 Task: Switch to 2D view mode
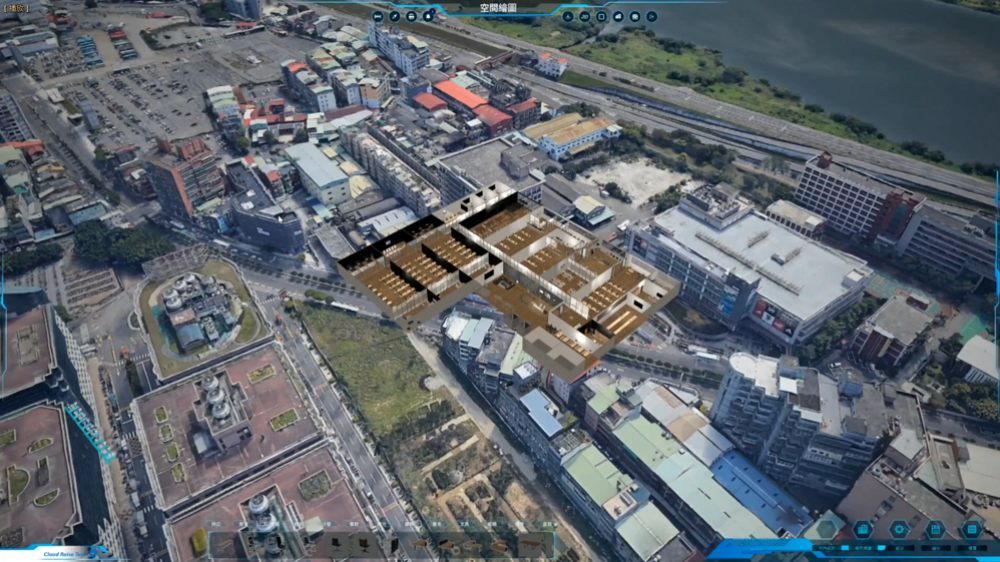pos(585,16)
